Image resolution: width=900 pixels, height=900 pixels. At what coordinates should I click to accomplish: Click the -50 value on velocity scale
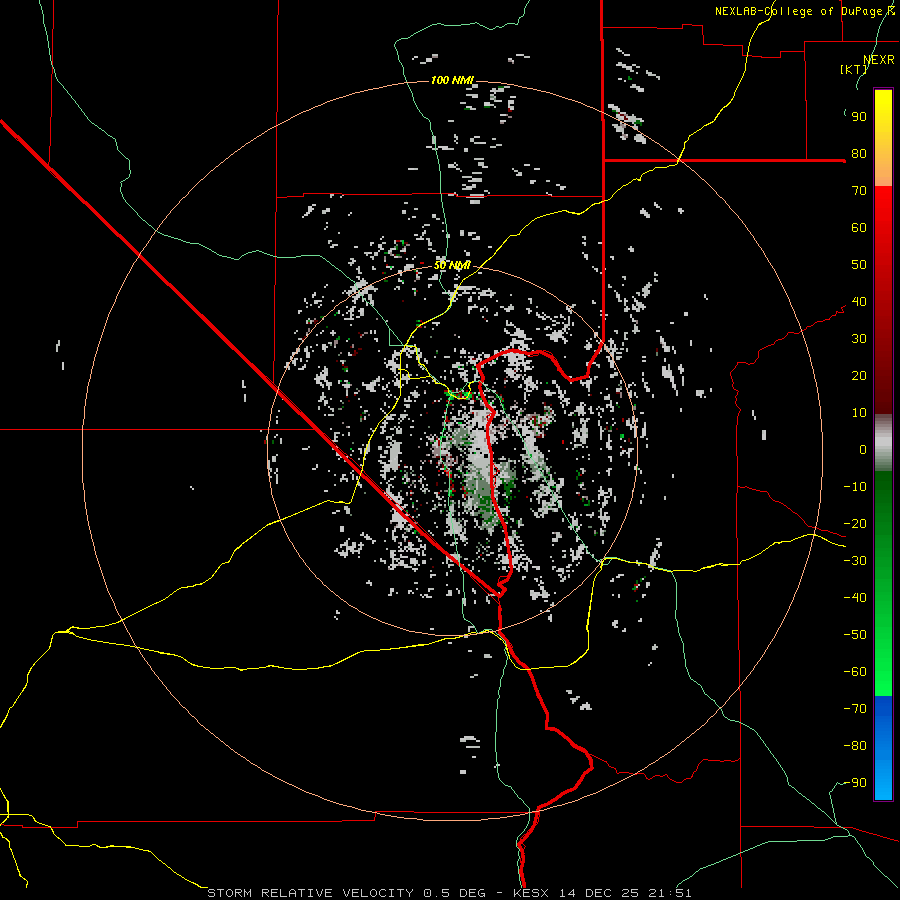855,635
